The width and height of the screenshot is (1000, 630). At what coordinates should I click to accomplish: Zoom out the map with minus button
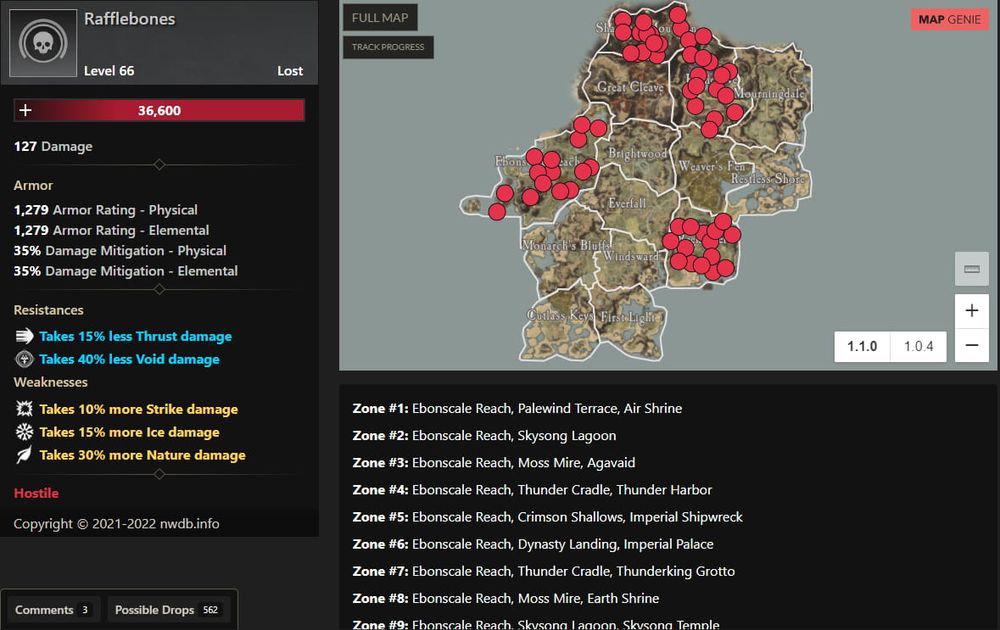click(971, 345)
